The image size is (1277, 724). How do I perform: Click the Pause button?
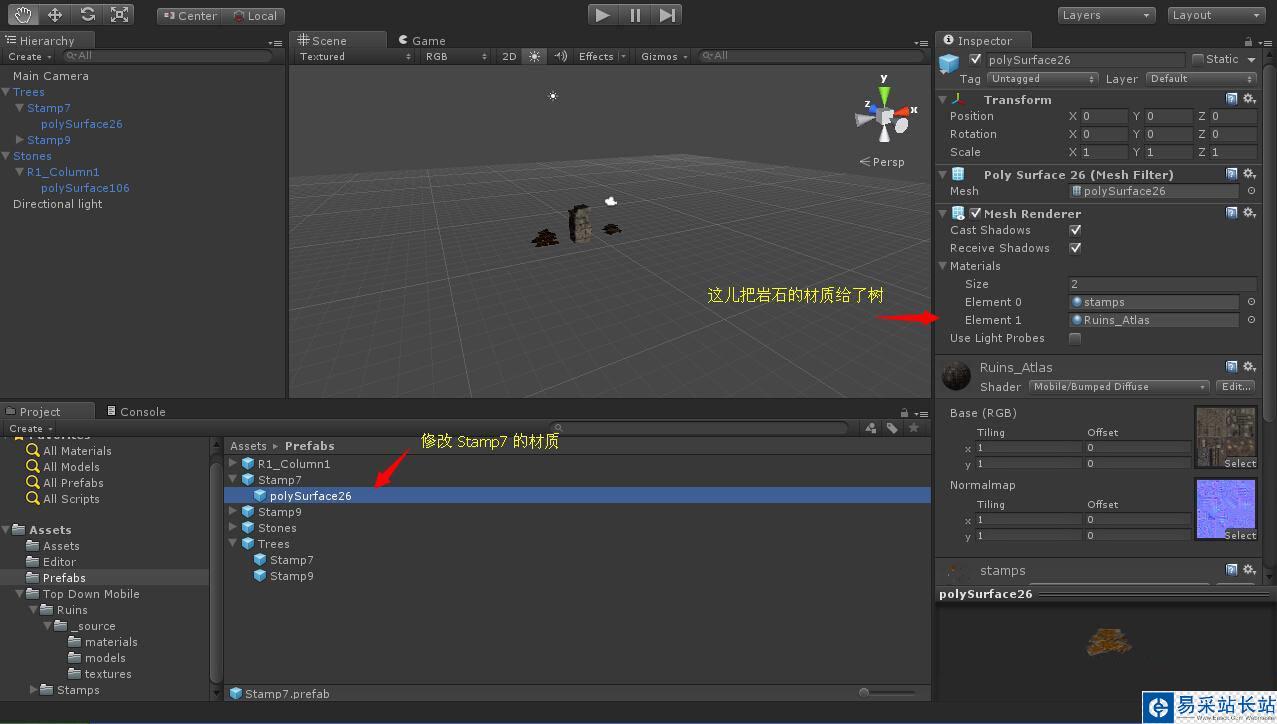click(635, 15)
